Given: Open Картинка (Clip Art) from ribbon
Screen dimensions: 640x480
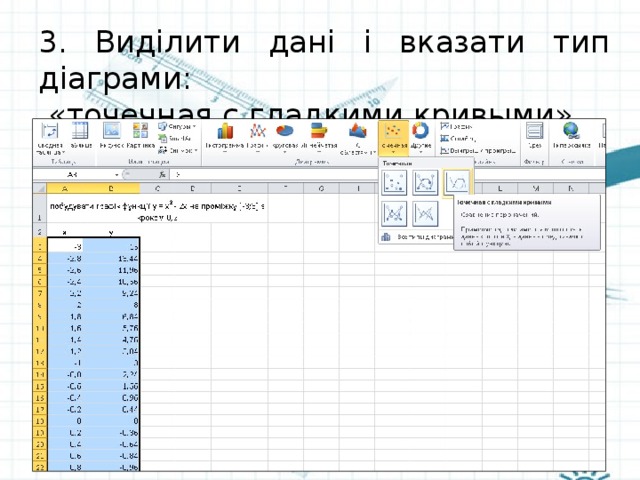Looking at the screenshot, I should pyautogui.click(x=140, y=136).
